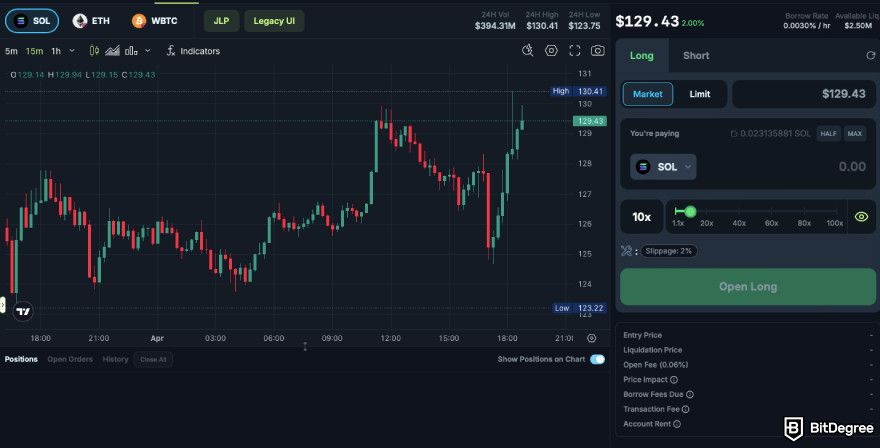880x448 pixels.
Task: Click the Bitcoin logo on WBTC
Action: pos(139,21)
